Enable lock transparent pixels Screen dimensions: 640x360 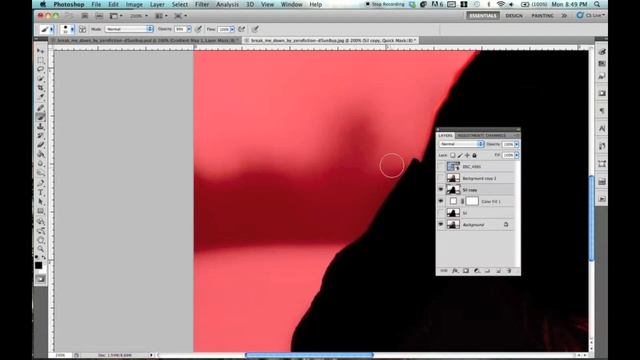tap(453, 156)
